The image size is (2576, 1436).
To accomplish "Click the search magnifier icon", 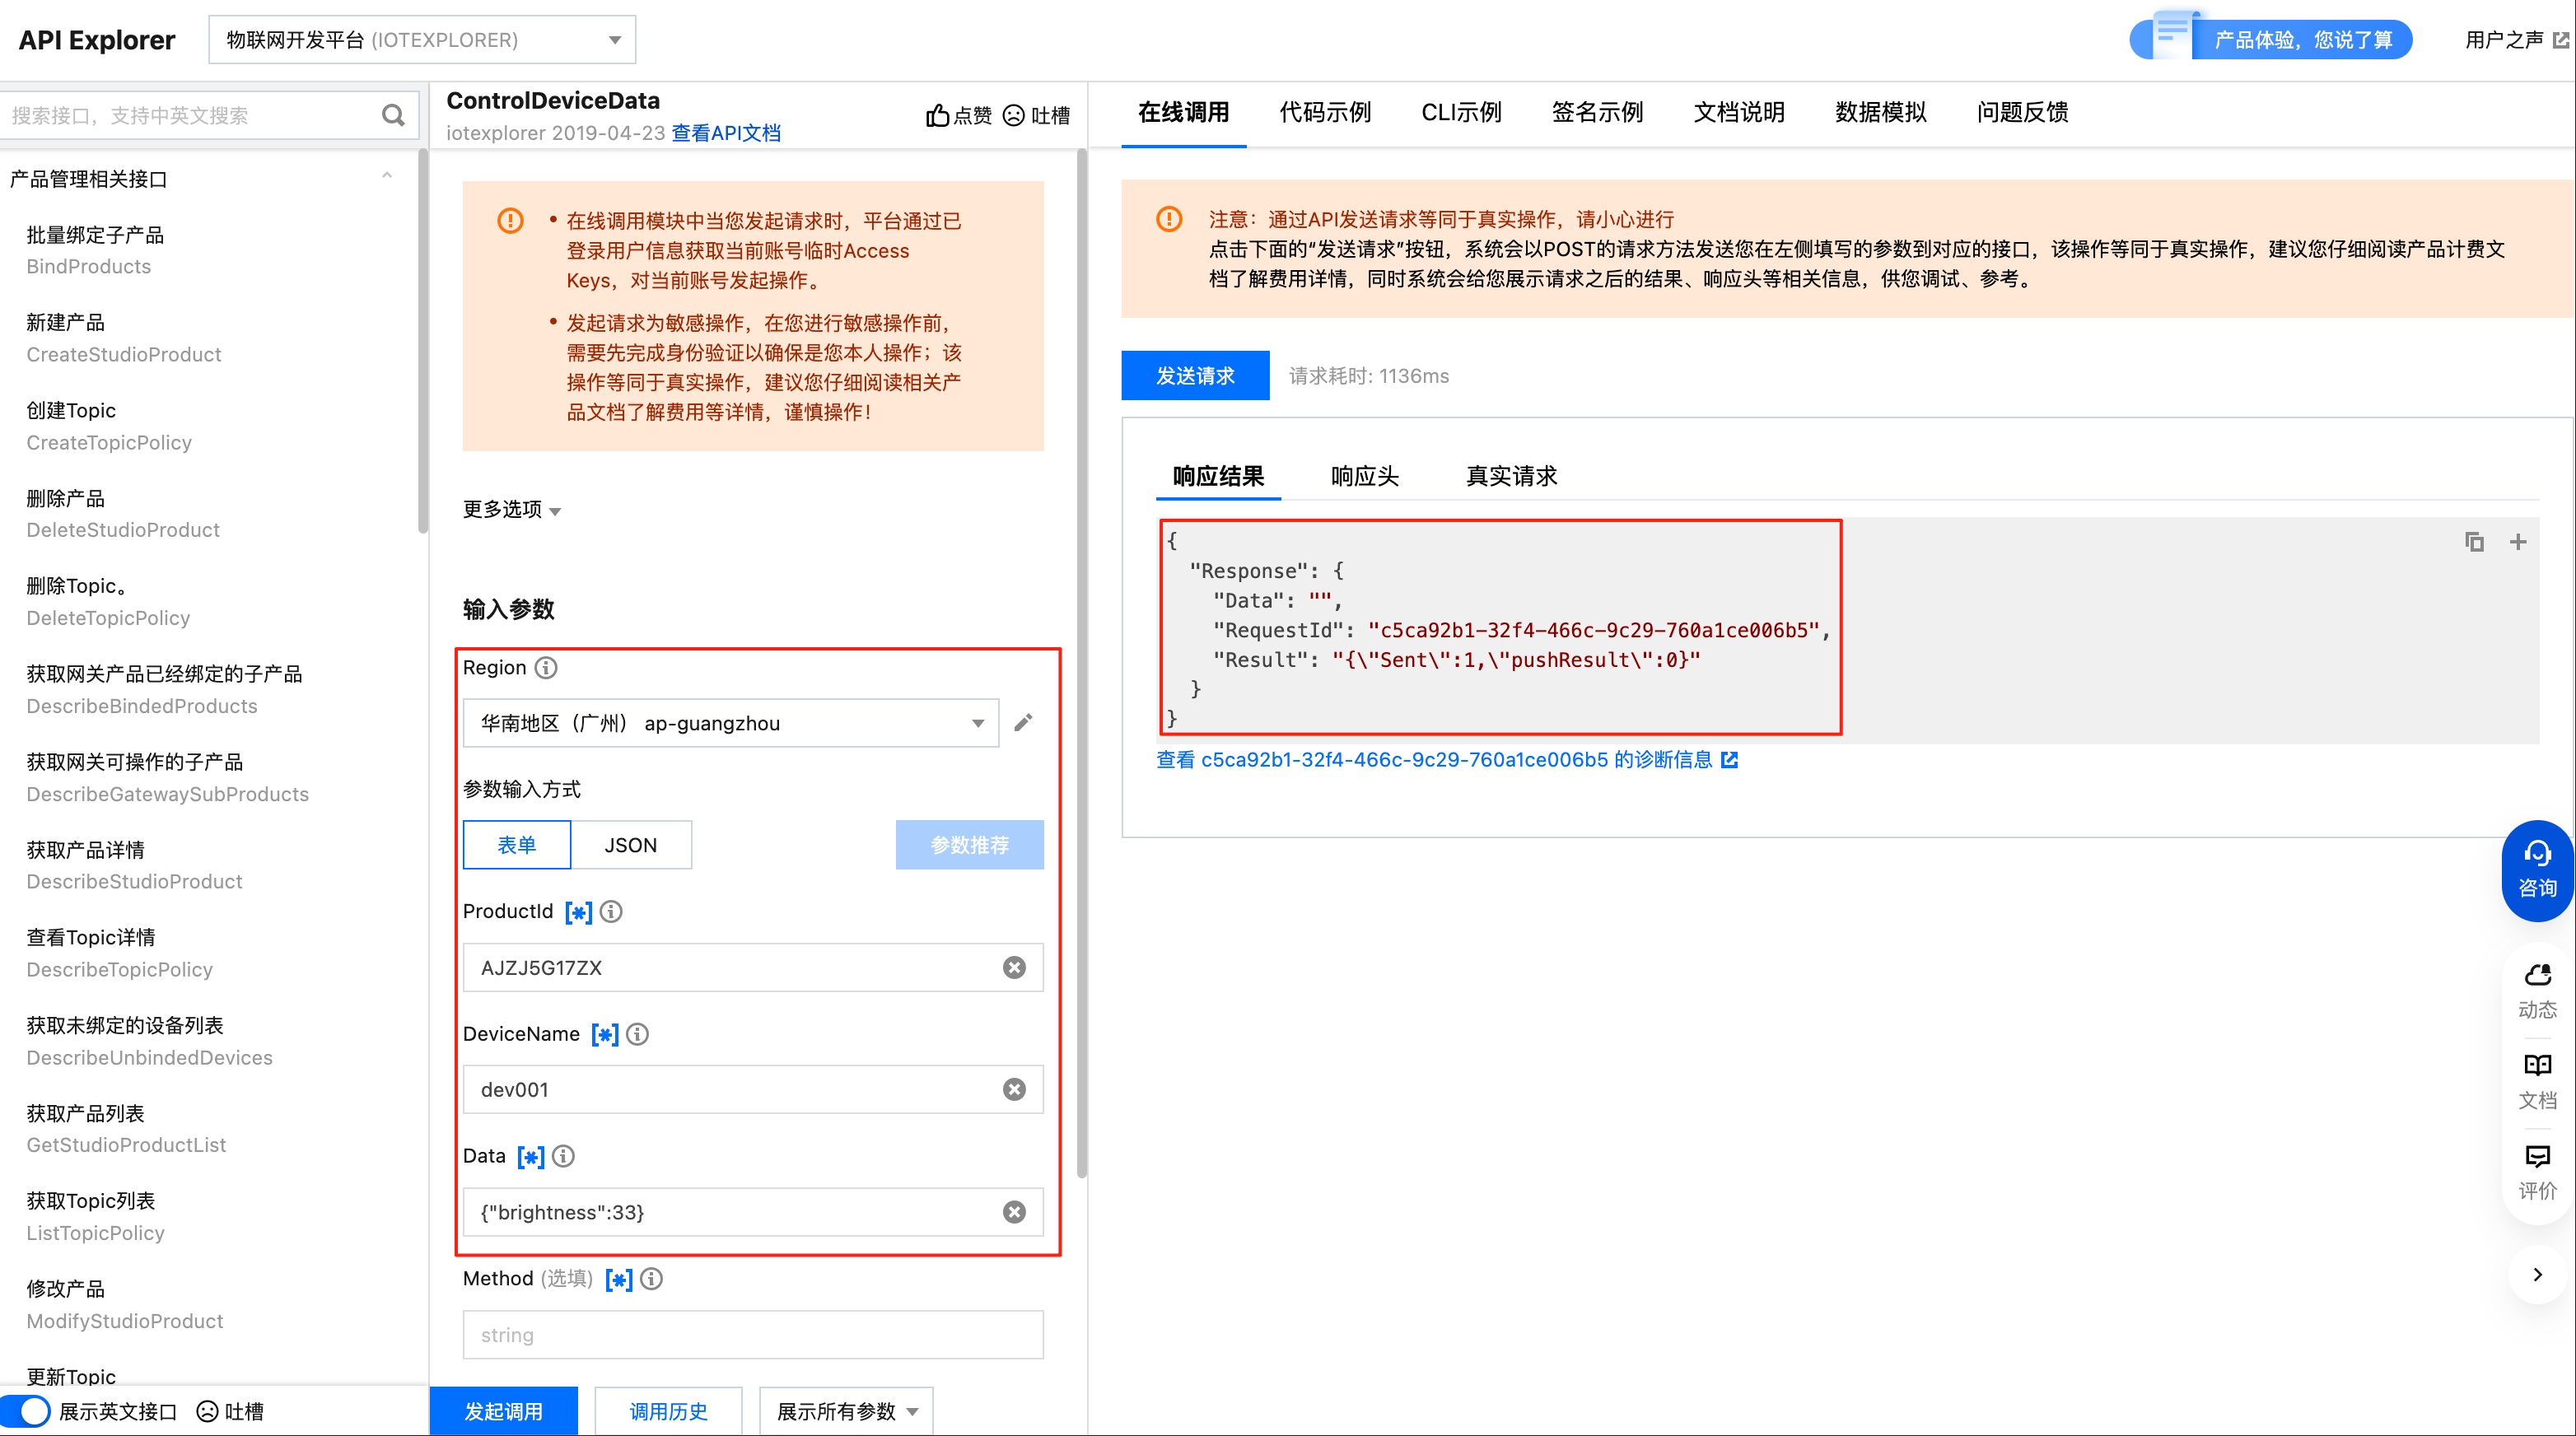I will click(393, 115).
